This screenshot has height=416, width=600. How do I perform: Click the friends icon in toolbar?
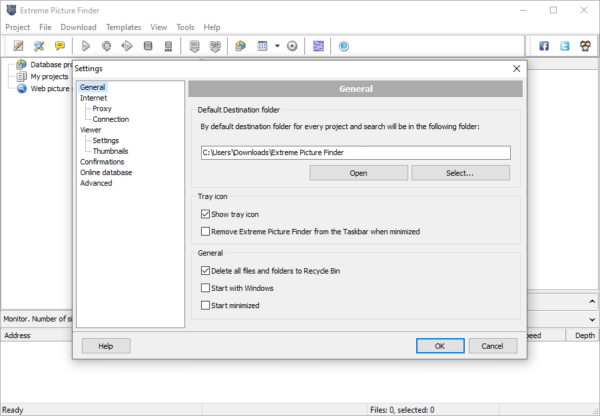pos(585,46)
